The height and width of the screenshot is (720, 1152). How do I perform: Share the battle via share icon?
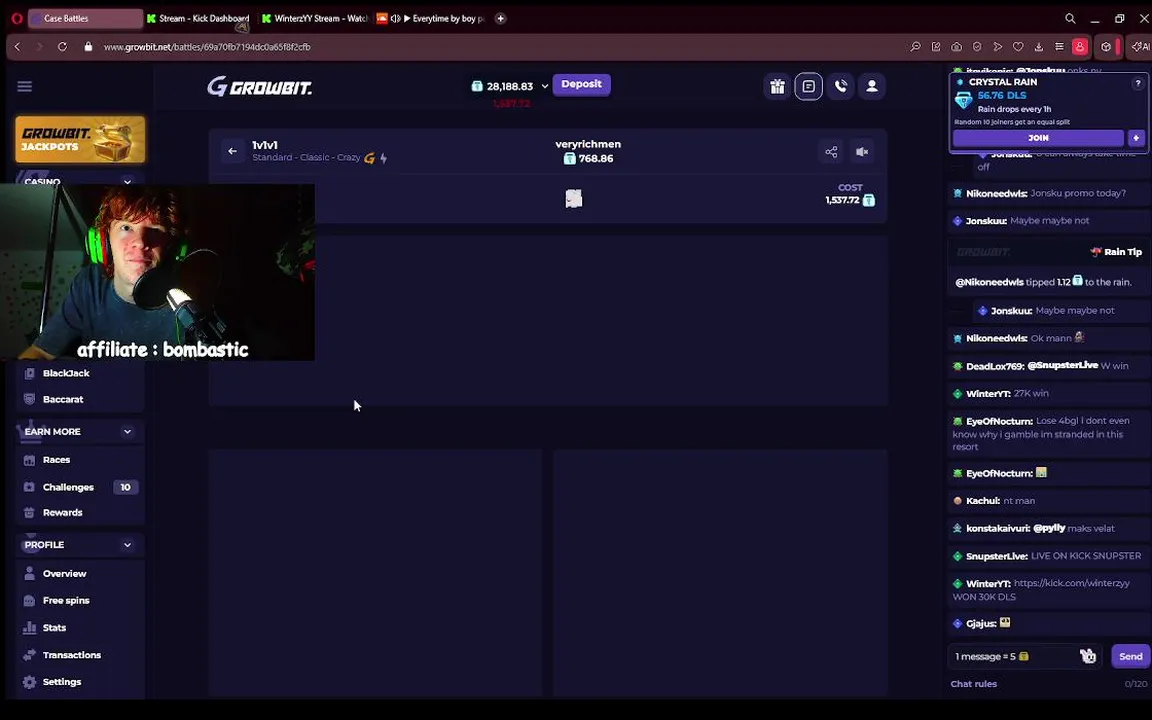[x=831, y=152]
